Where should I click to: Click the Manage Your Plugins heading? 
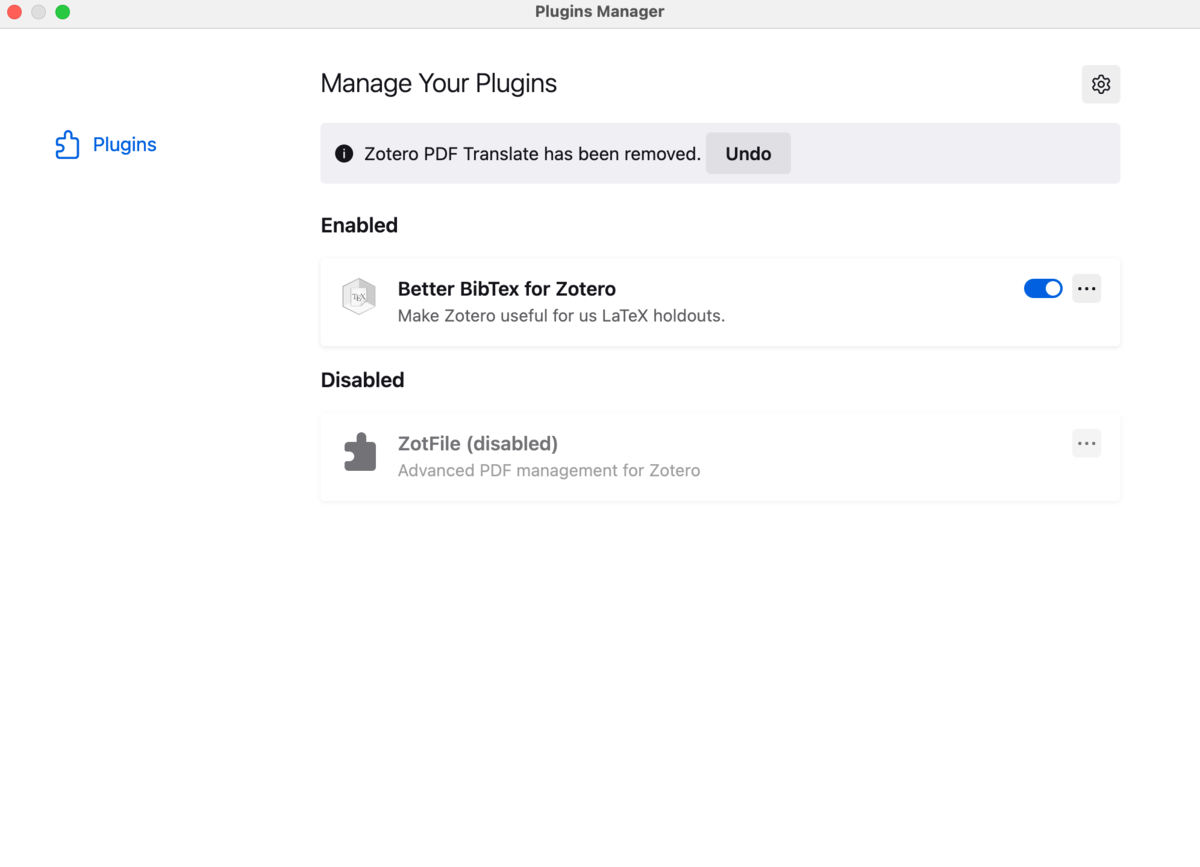click(x=439, y=84)
